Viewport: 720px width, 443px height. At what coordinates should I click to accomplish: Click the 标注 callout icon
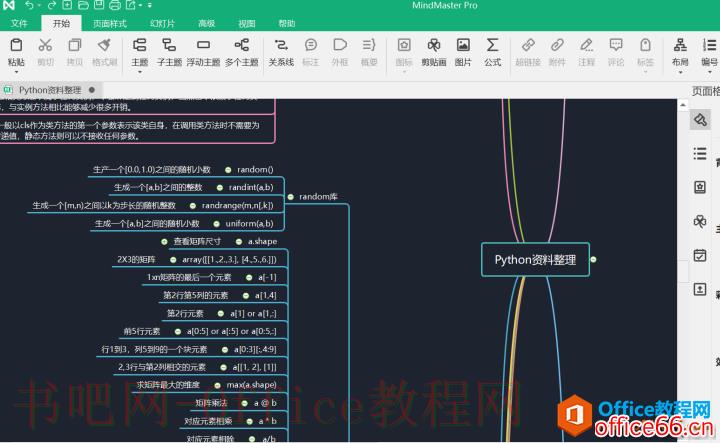point(311,45)
